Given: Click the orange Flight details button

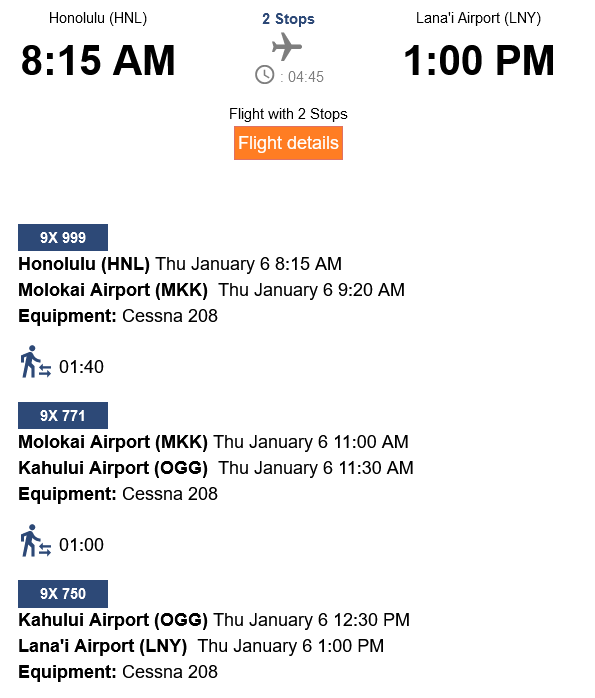Looking at the screenshot, I should pyautogui.click(x=288, y=143).
